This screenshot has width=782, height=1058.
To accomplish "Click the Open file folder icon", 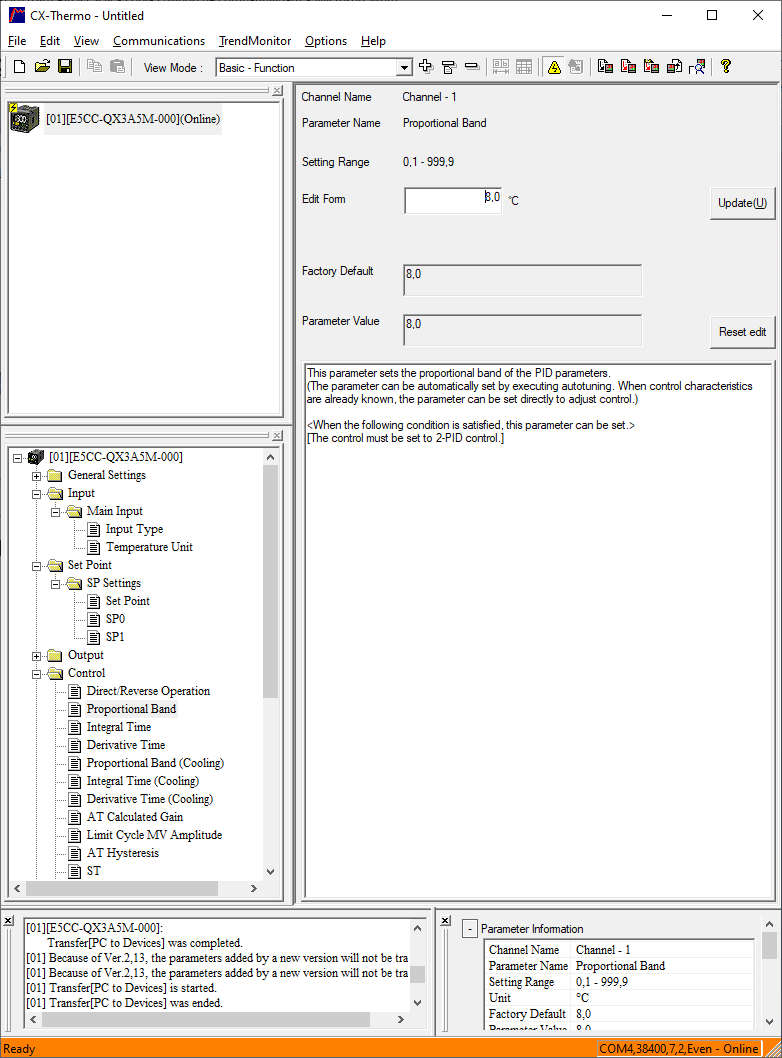I will point(43,67).
